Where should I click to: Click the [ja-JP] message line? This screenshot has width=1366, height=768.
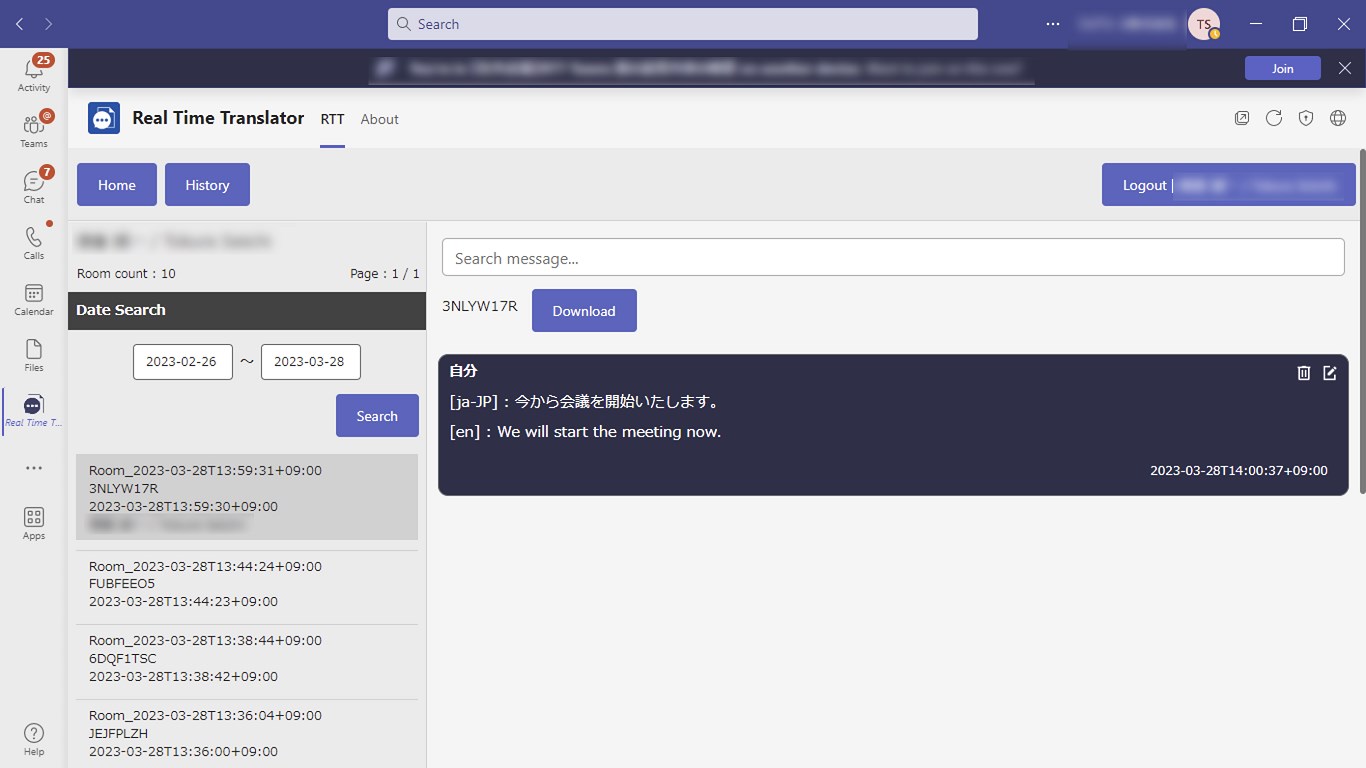585,402
